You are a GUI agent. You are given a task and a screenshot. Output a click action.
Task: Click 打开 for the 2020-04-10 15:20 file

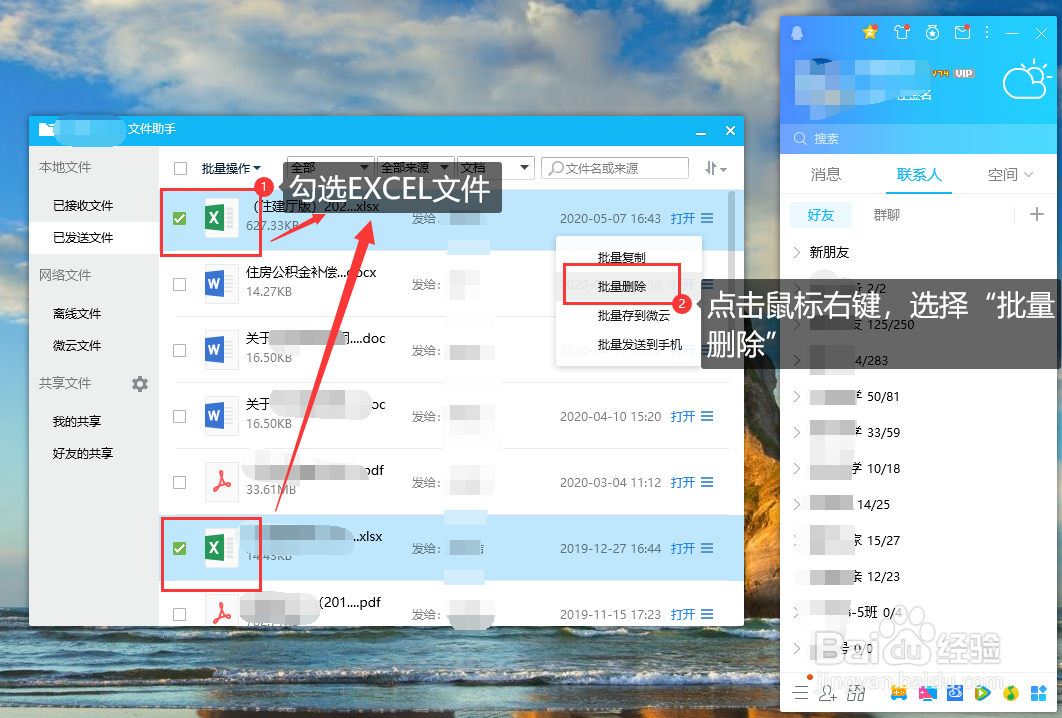tap(683, 416)
